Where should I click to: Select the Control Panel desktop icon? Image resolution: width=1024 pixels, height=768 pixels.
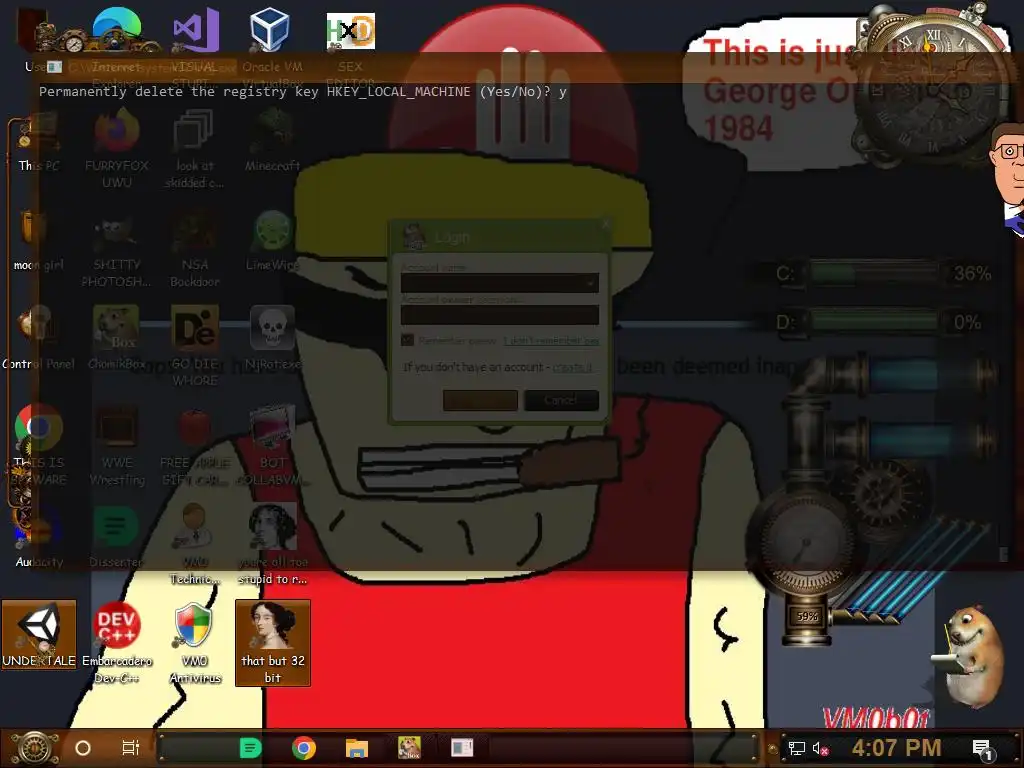pyautogui.click(x=39, y=327)
